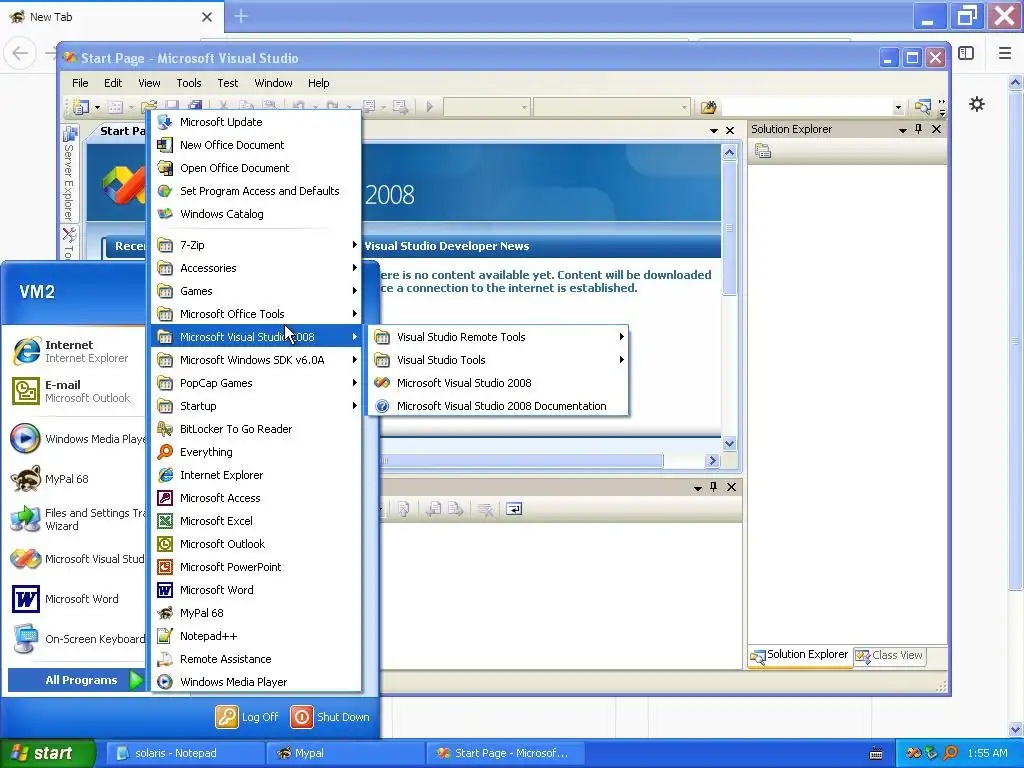Click the browser settings gear icon
Image resolution: width=1024 pixels, height=768 pixels.
pos(977,104)
